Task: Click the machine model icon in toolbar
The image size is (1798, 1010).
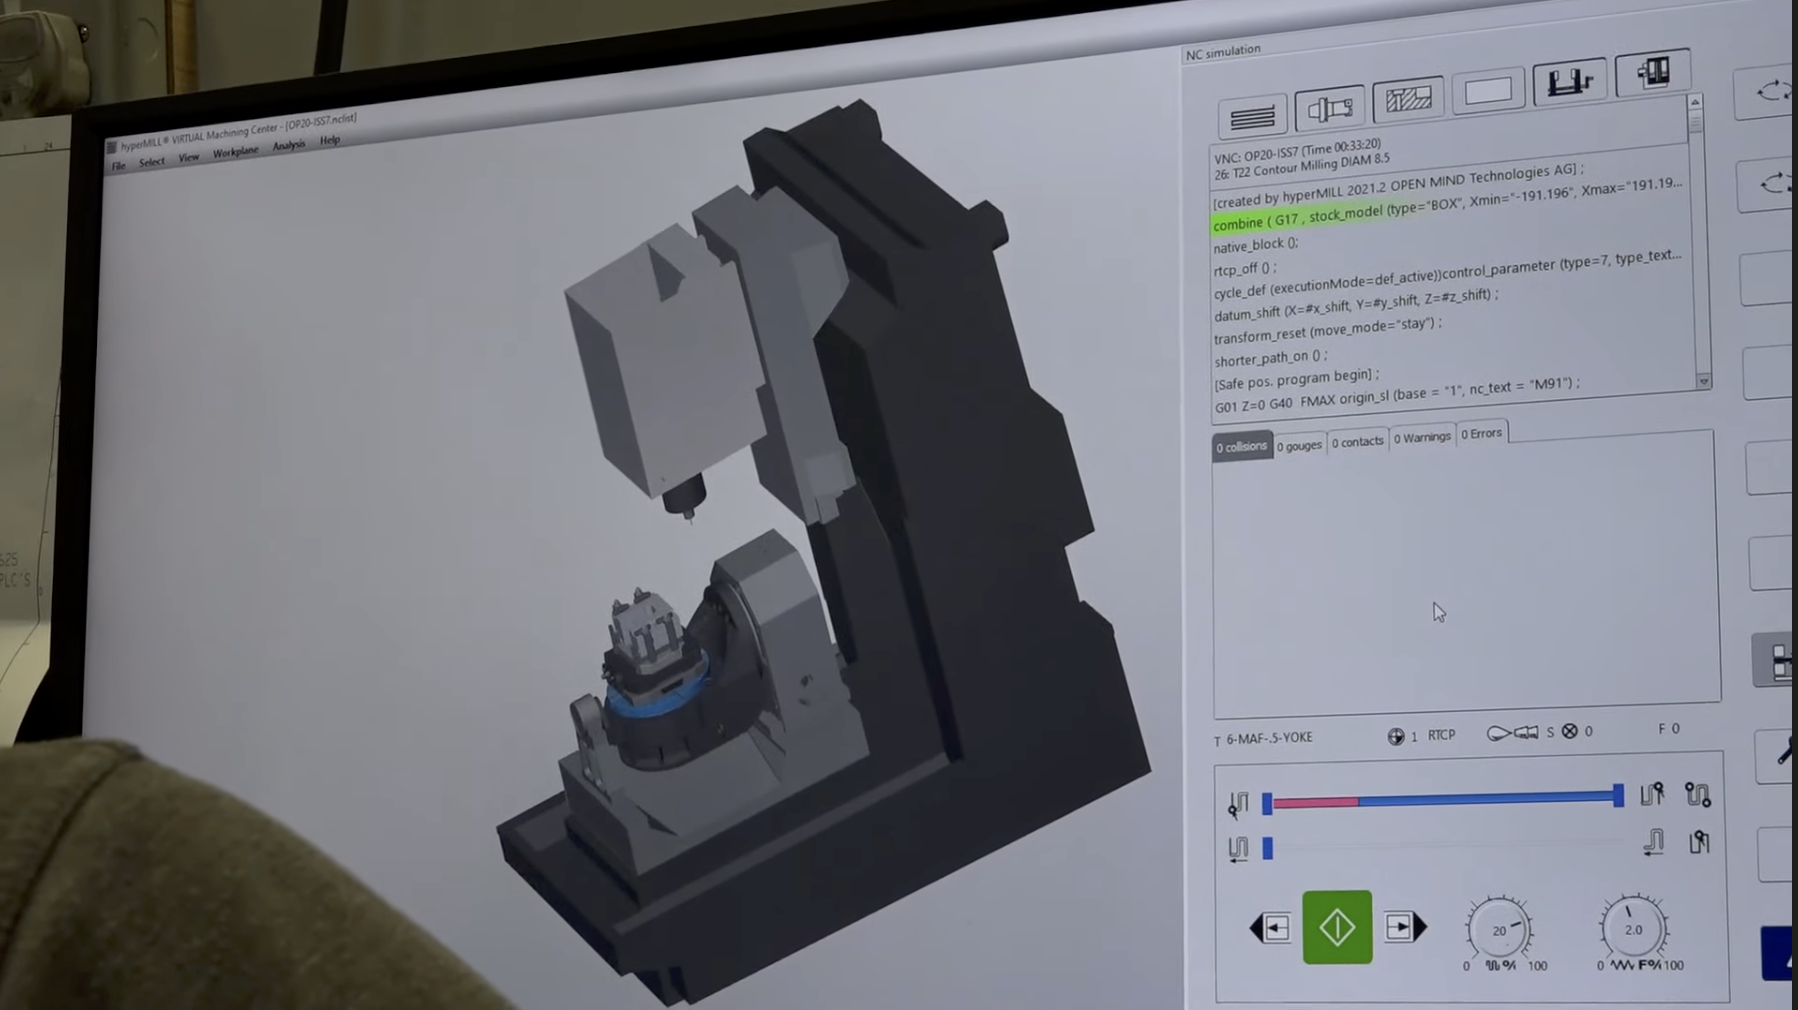Action: [x=1652, y=73]
